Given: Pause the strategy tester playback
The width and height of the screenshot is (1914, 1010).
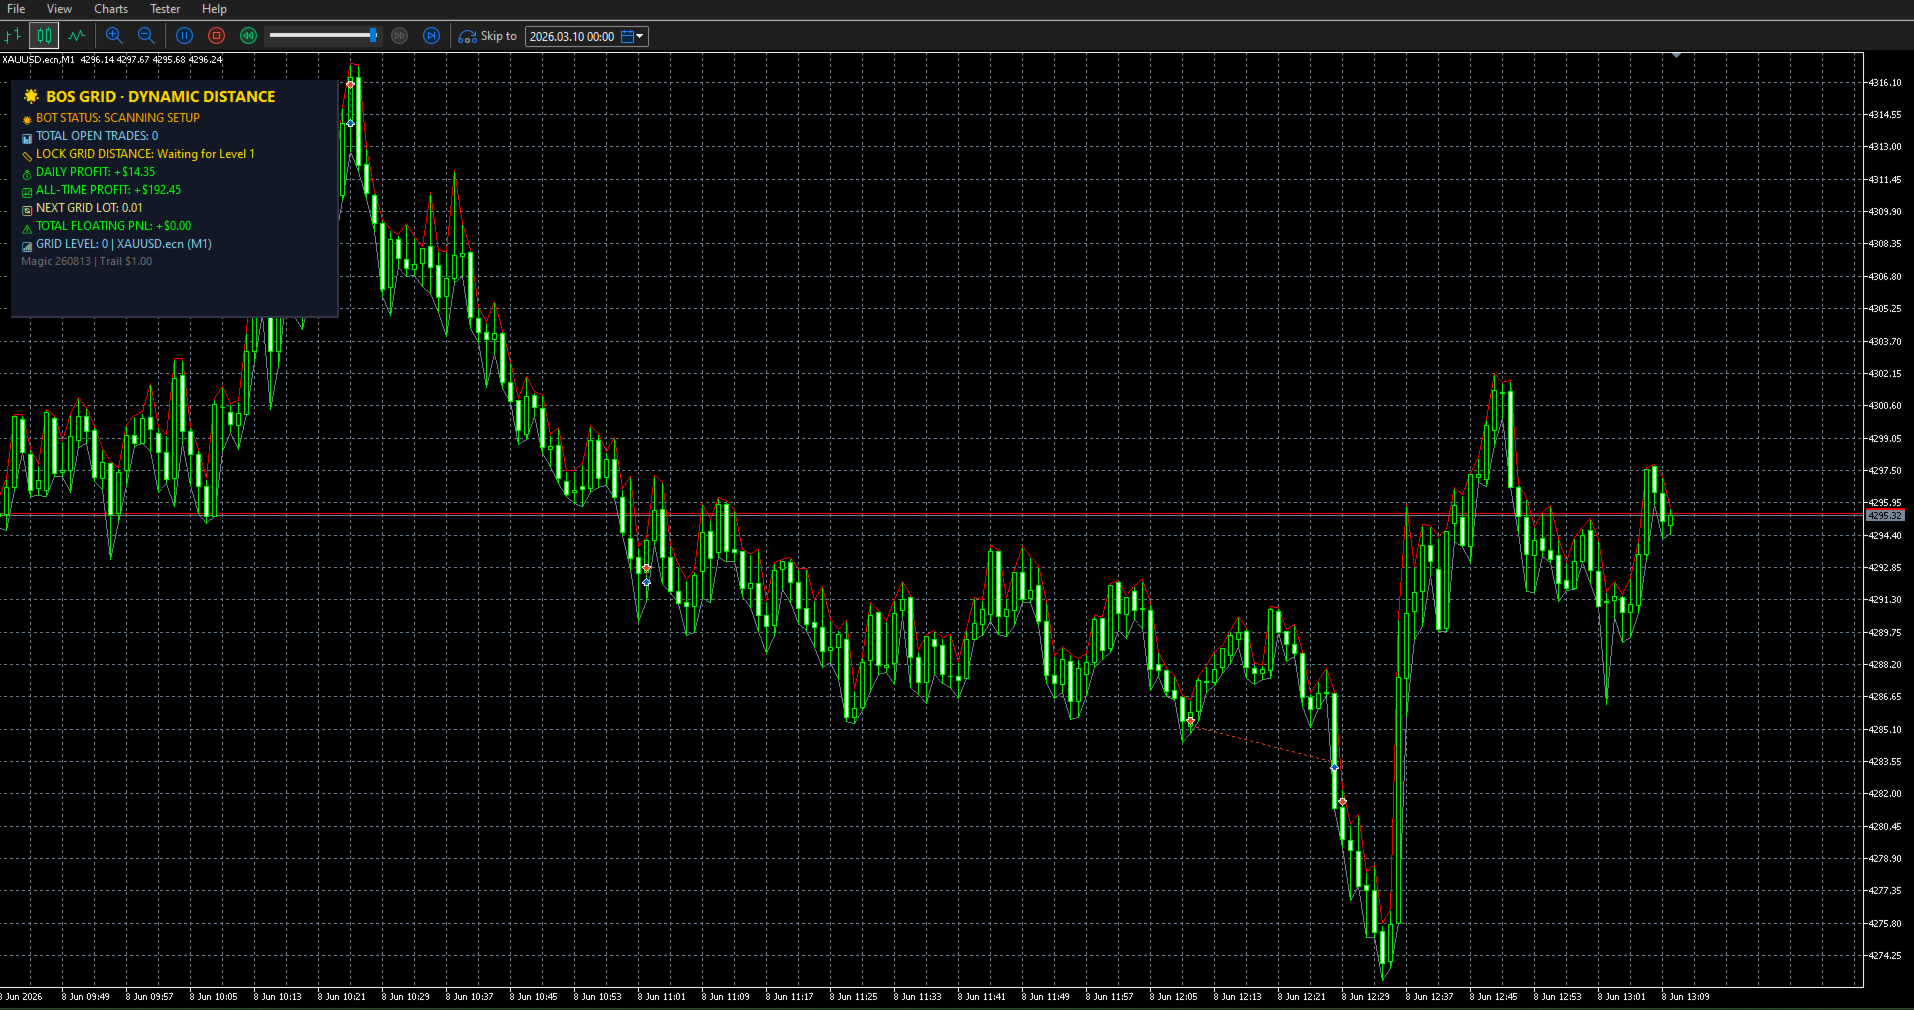Looking at the screenshot, I should pos(184,36).
